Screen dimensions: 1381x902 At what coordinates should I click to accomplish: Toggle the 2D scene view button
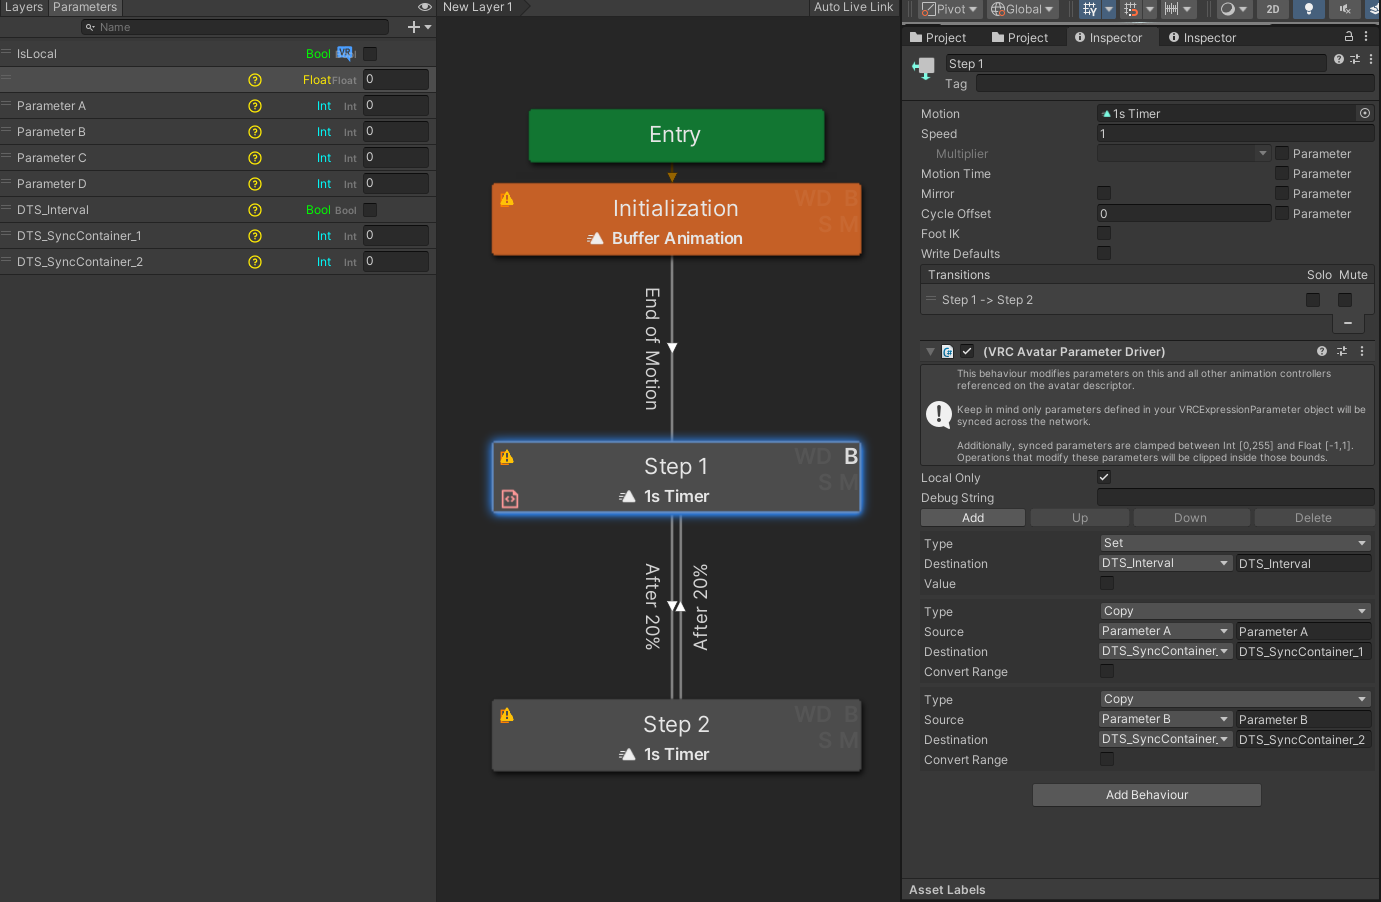(x=1273, y=9)
